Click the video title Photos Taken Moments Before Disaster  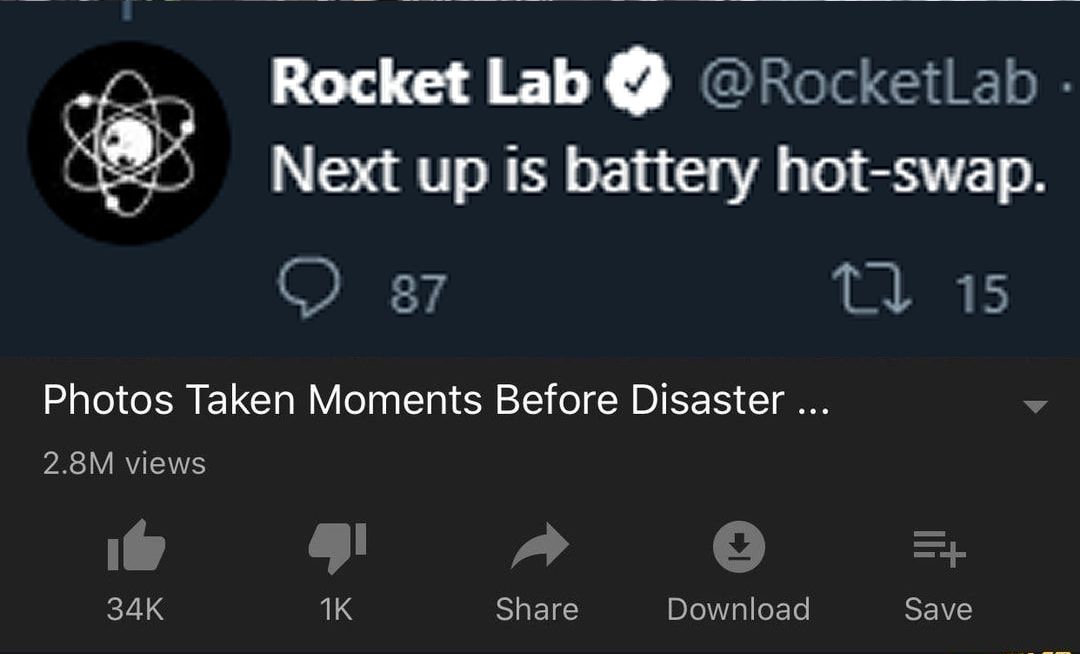click(435, 401)
